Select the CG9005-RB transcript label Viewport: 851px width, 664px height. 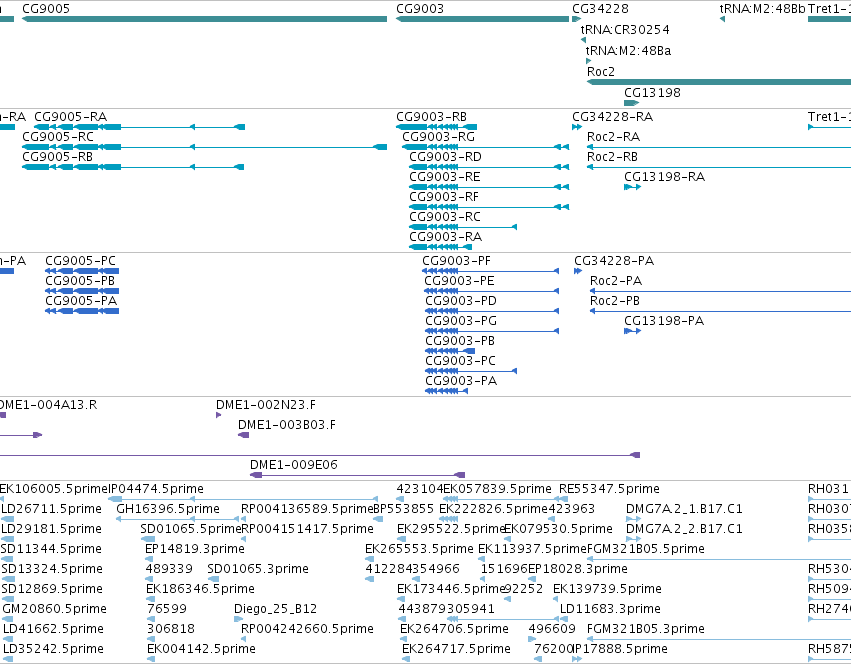[57, 157]
